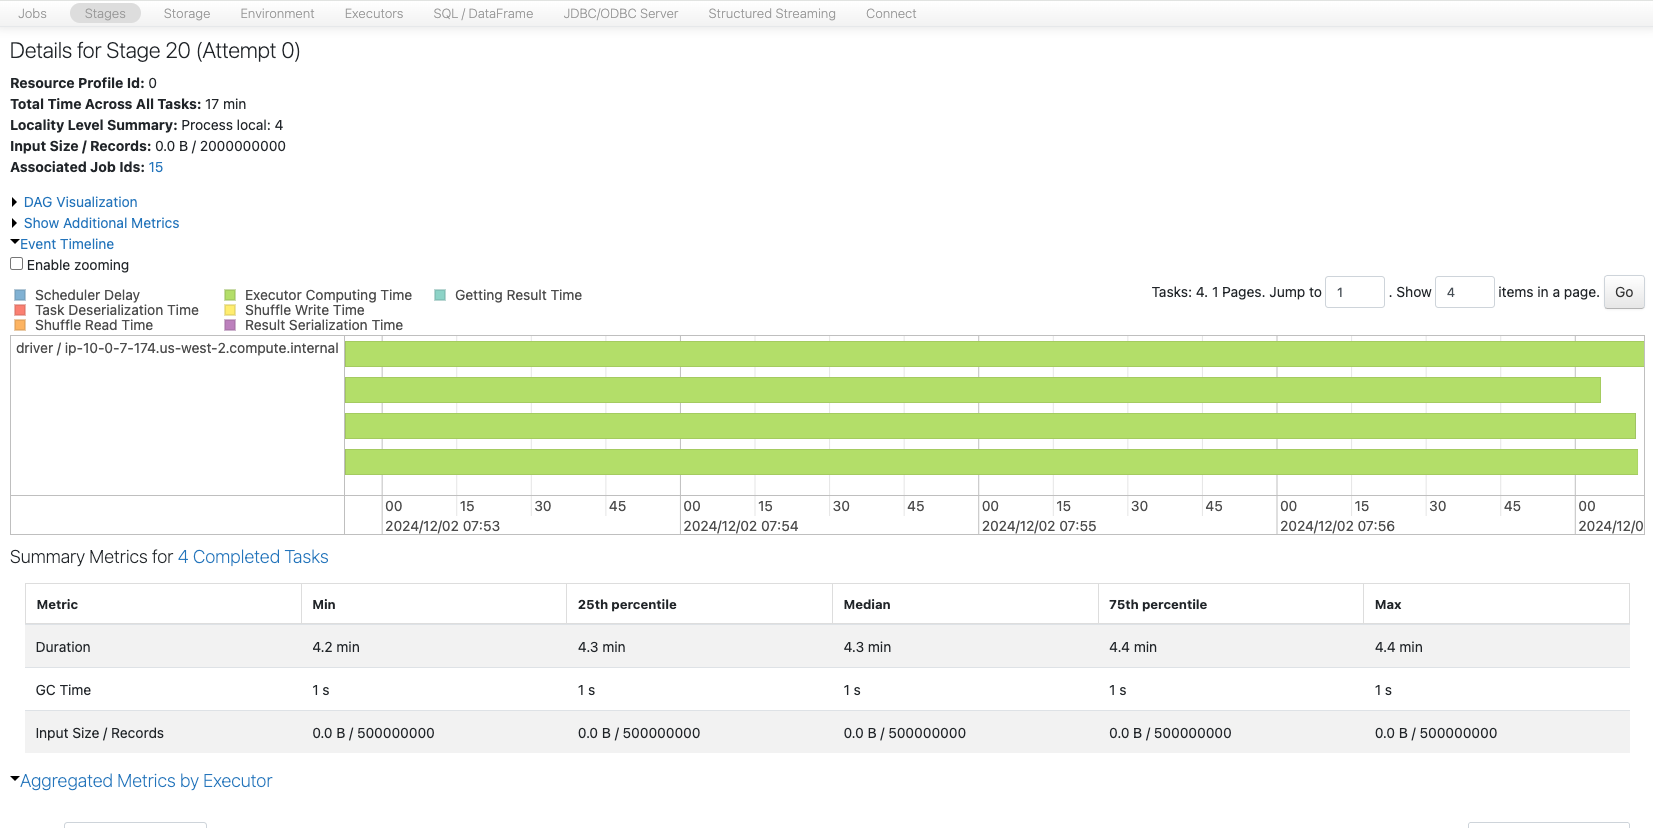The image size is (1653, 828).
Task: Go to the Executors tab
Action: [x=374, y=14]
